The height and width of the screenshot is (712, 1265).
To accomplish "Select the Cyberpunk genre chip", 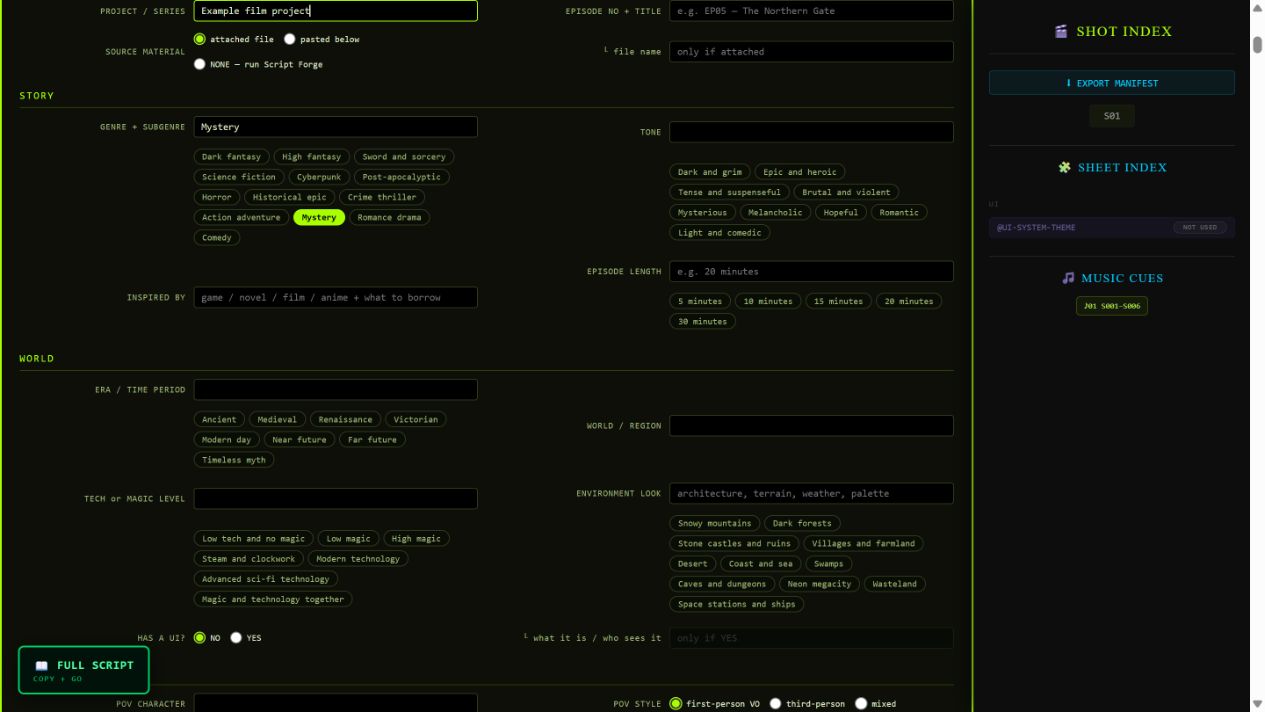I will [x=319, y=177].
